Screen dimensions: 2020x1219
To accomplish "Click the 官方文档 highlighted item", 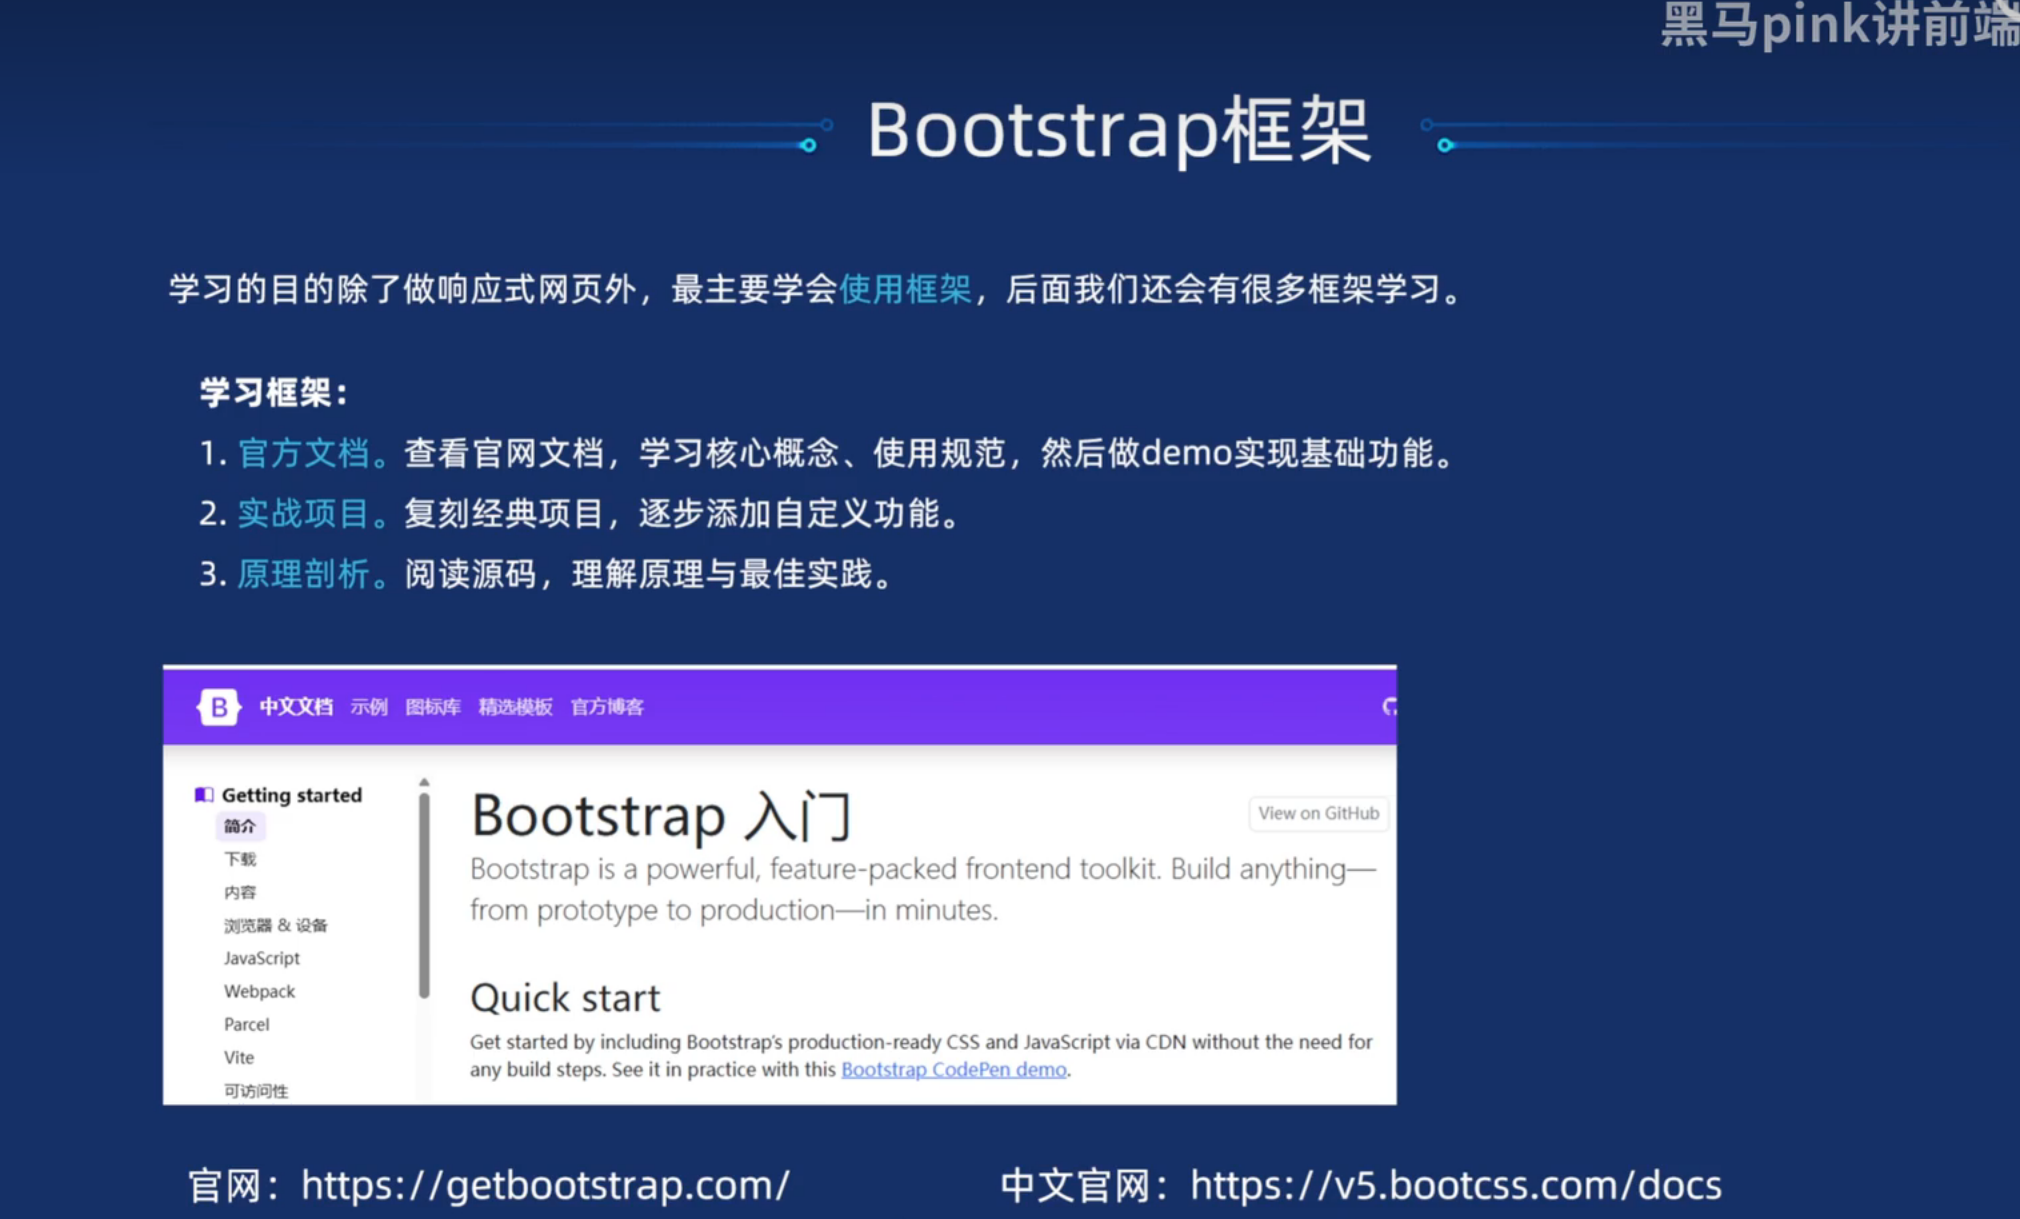I will pos(303,453).
